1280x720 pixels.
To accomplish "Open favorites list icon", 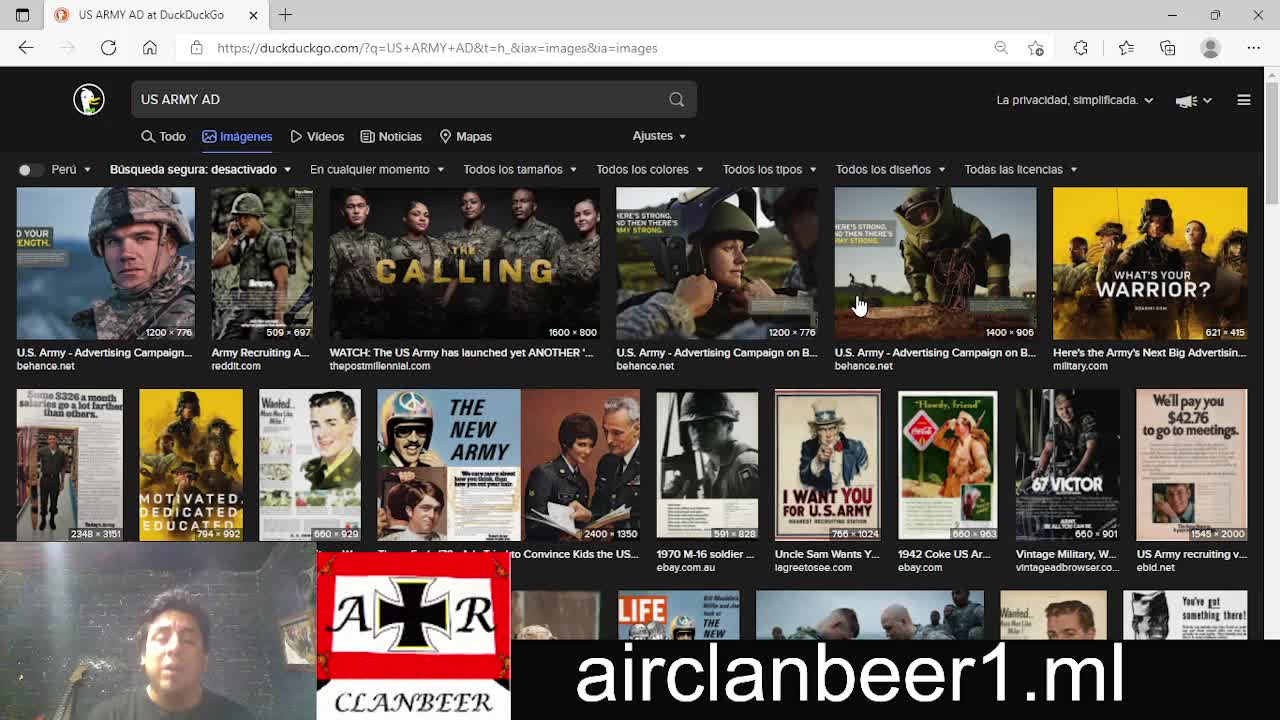I will (x=1126, y=48).
